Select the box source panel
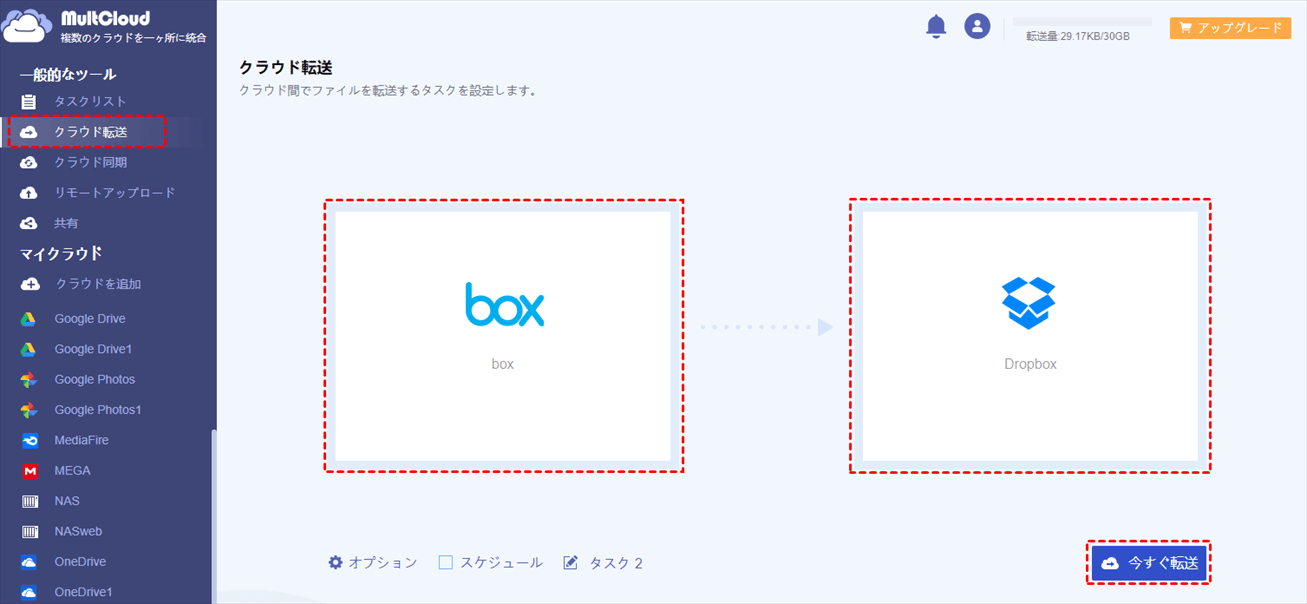 click(503, 336)
